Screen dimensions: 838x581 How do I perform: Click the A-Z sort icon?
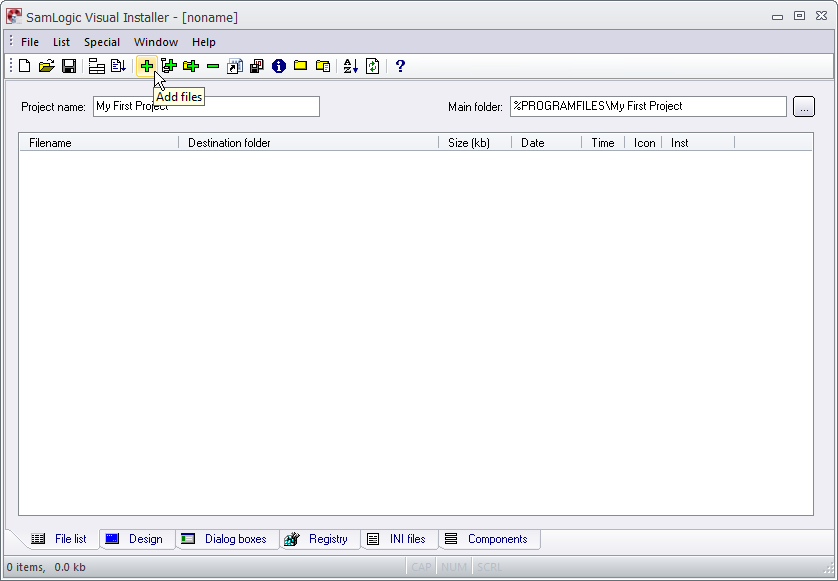point(350,66)
